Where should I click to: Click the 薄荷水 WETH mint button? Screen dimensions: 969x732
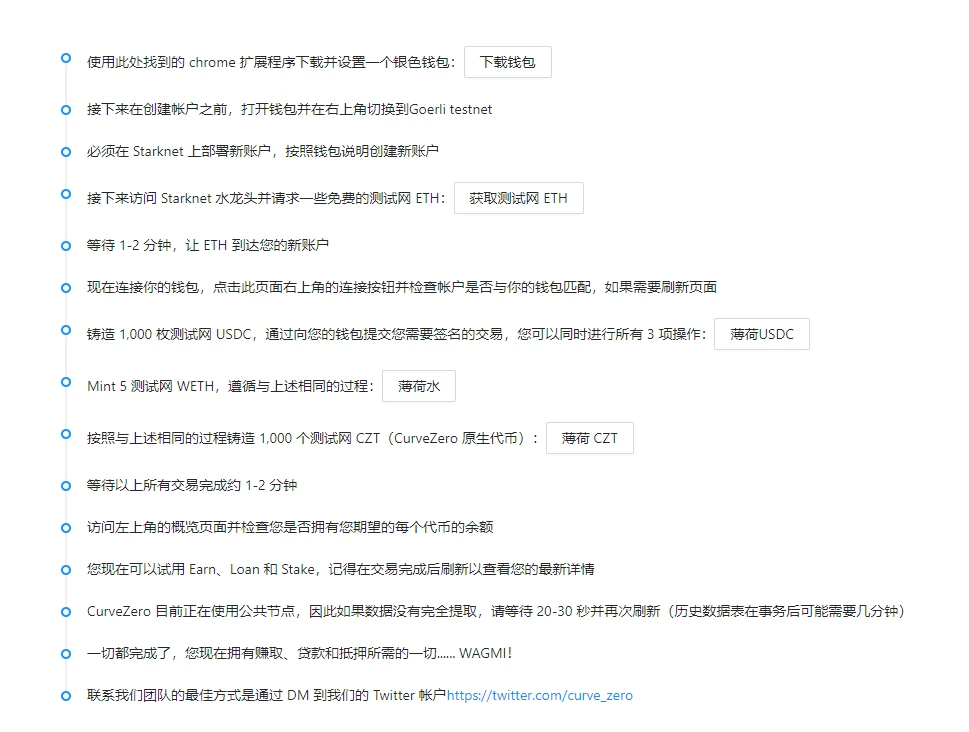point(419,386)
